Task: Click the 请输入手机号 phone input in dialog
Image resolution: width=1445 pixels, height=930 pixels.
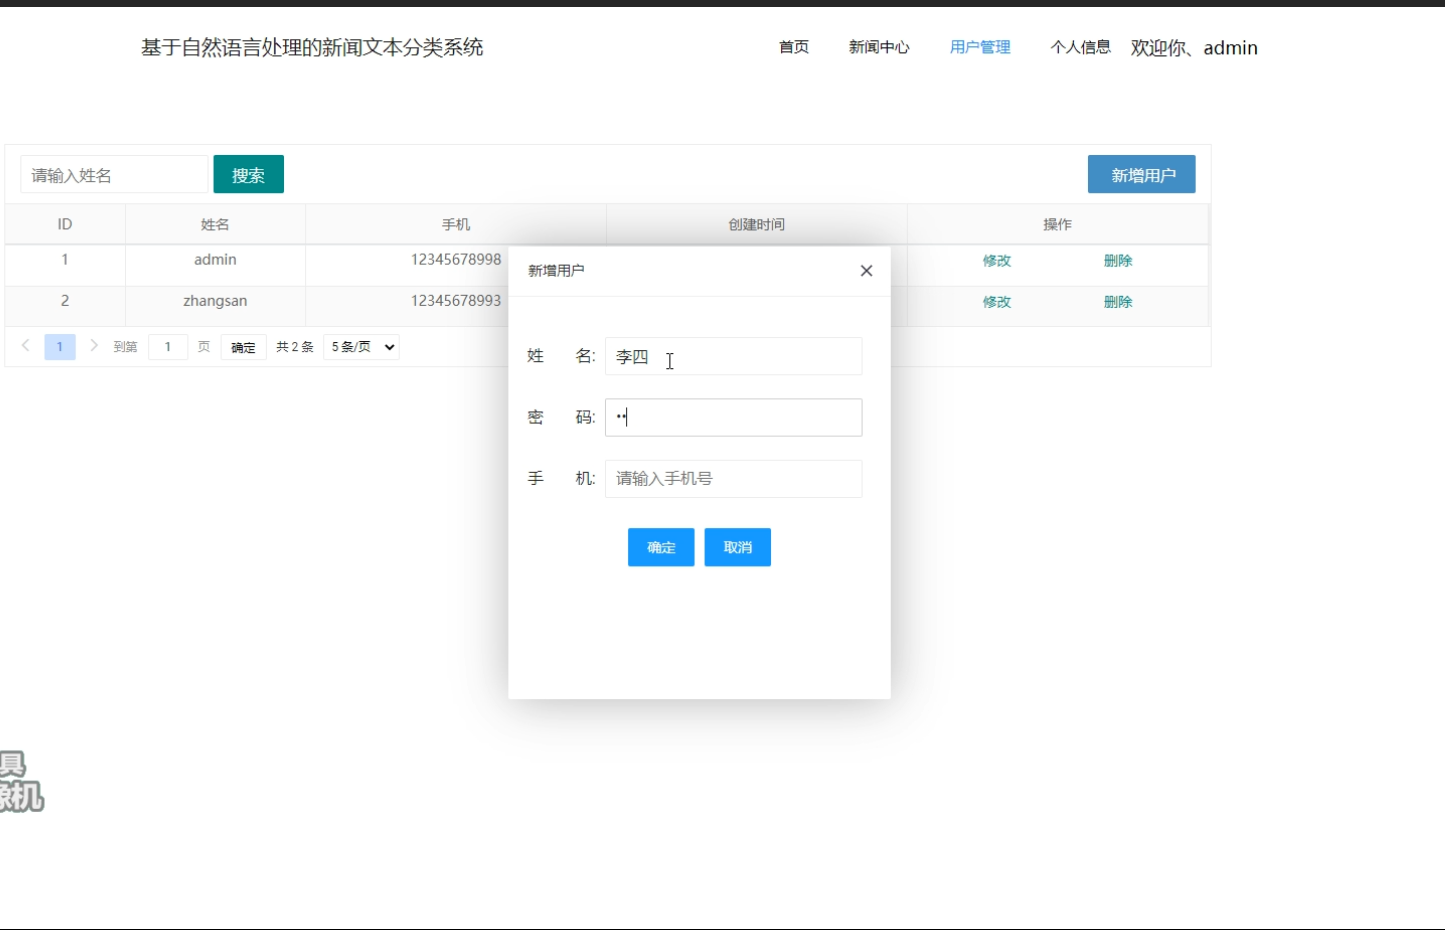Action: 733,478
